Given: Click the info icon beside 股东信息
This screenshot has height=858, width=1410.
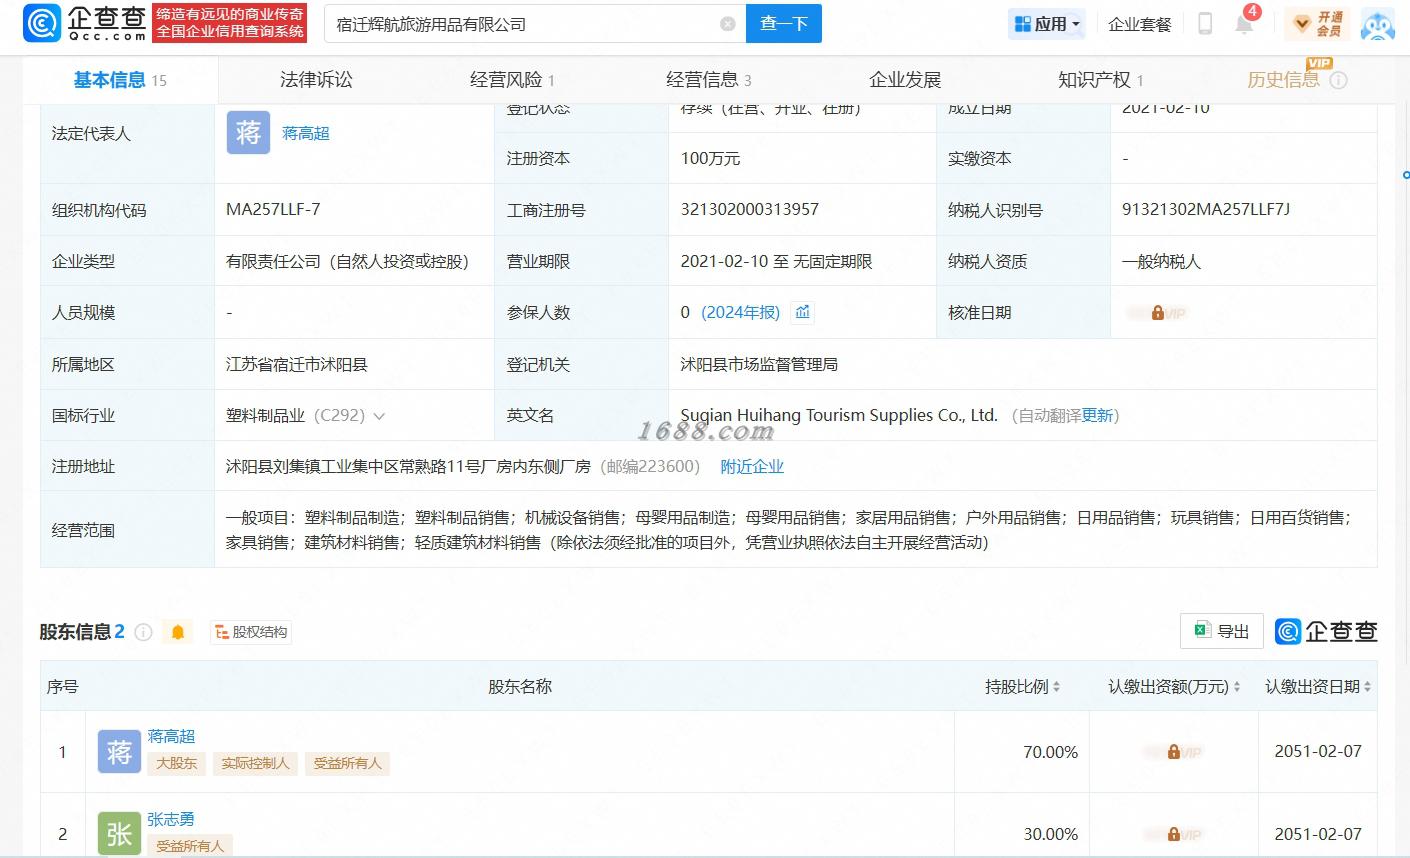Looking at the screenshot, I should [x=143, y=632].
